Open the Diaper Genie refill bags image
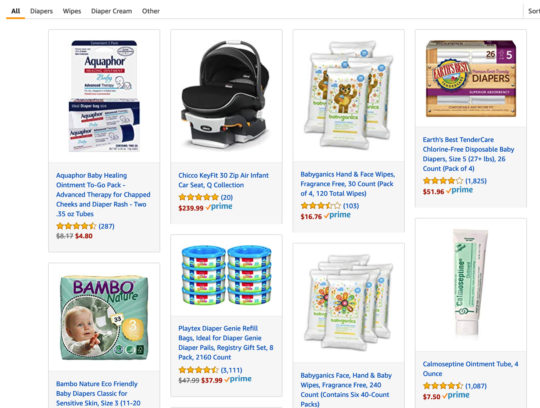The height and width of the screenshot is (408, 540). coord(226,275)
